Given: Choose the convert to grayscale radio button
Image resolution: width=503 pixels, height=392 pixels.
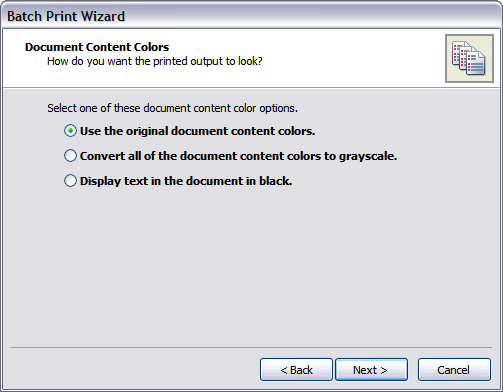Looking at the screenshot, I should click(x=70, y=156).
